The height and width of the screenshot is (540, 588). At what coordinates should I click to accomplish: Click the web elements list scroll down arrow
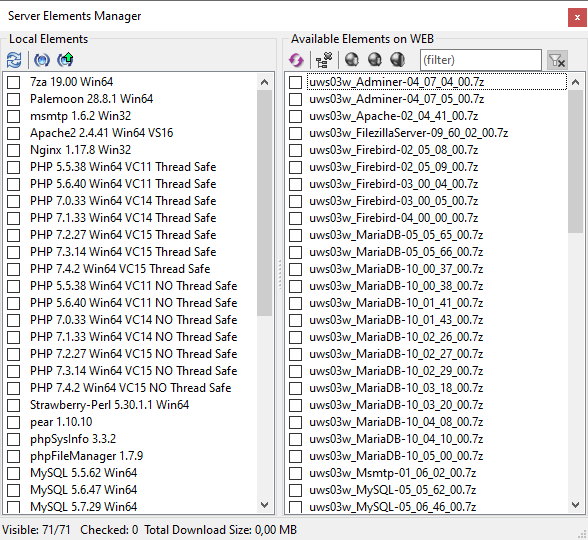[x=576, y=505]
